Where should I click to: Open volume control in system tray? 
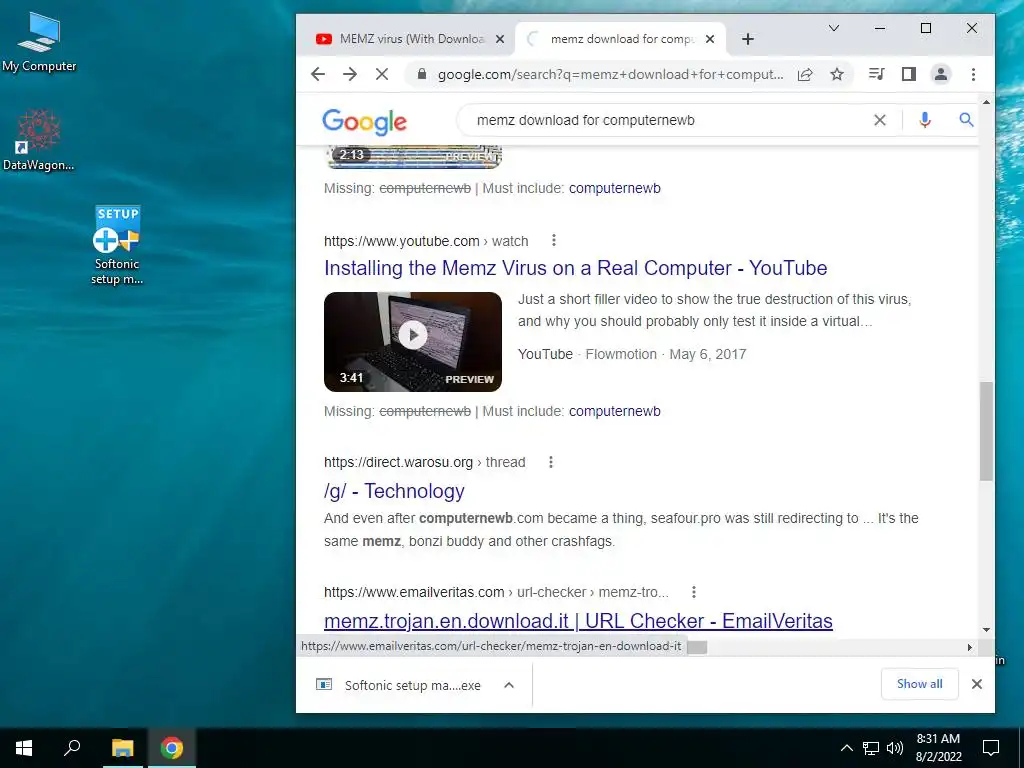pos(895,748)
